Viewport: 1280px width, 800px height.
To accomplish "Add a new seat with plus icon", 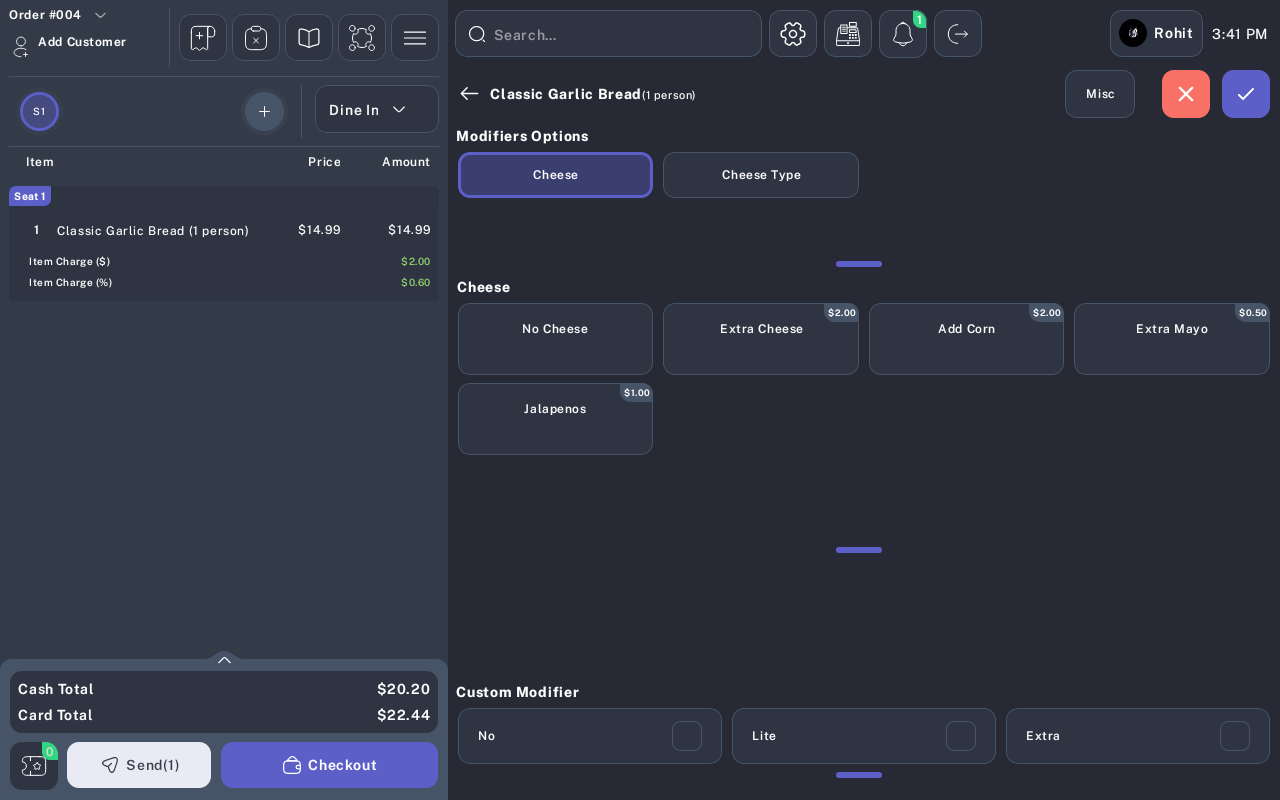I will (264, 111).
